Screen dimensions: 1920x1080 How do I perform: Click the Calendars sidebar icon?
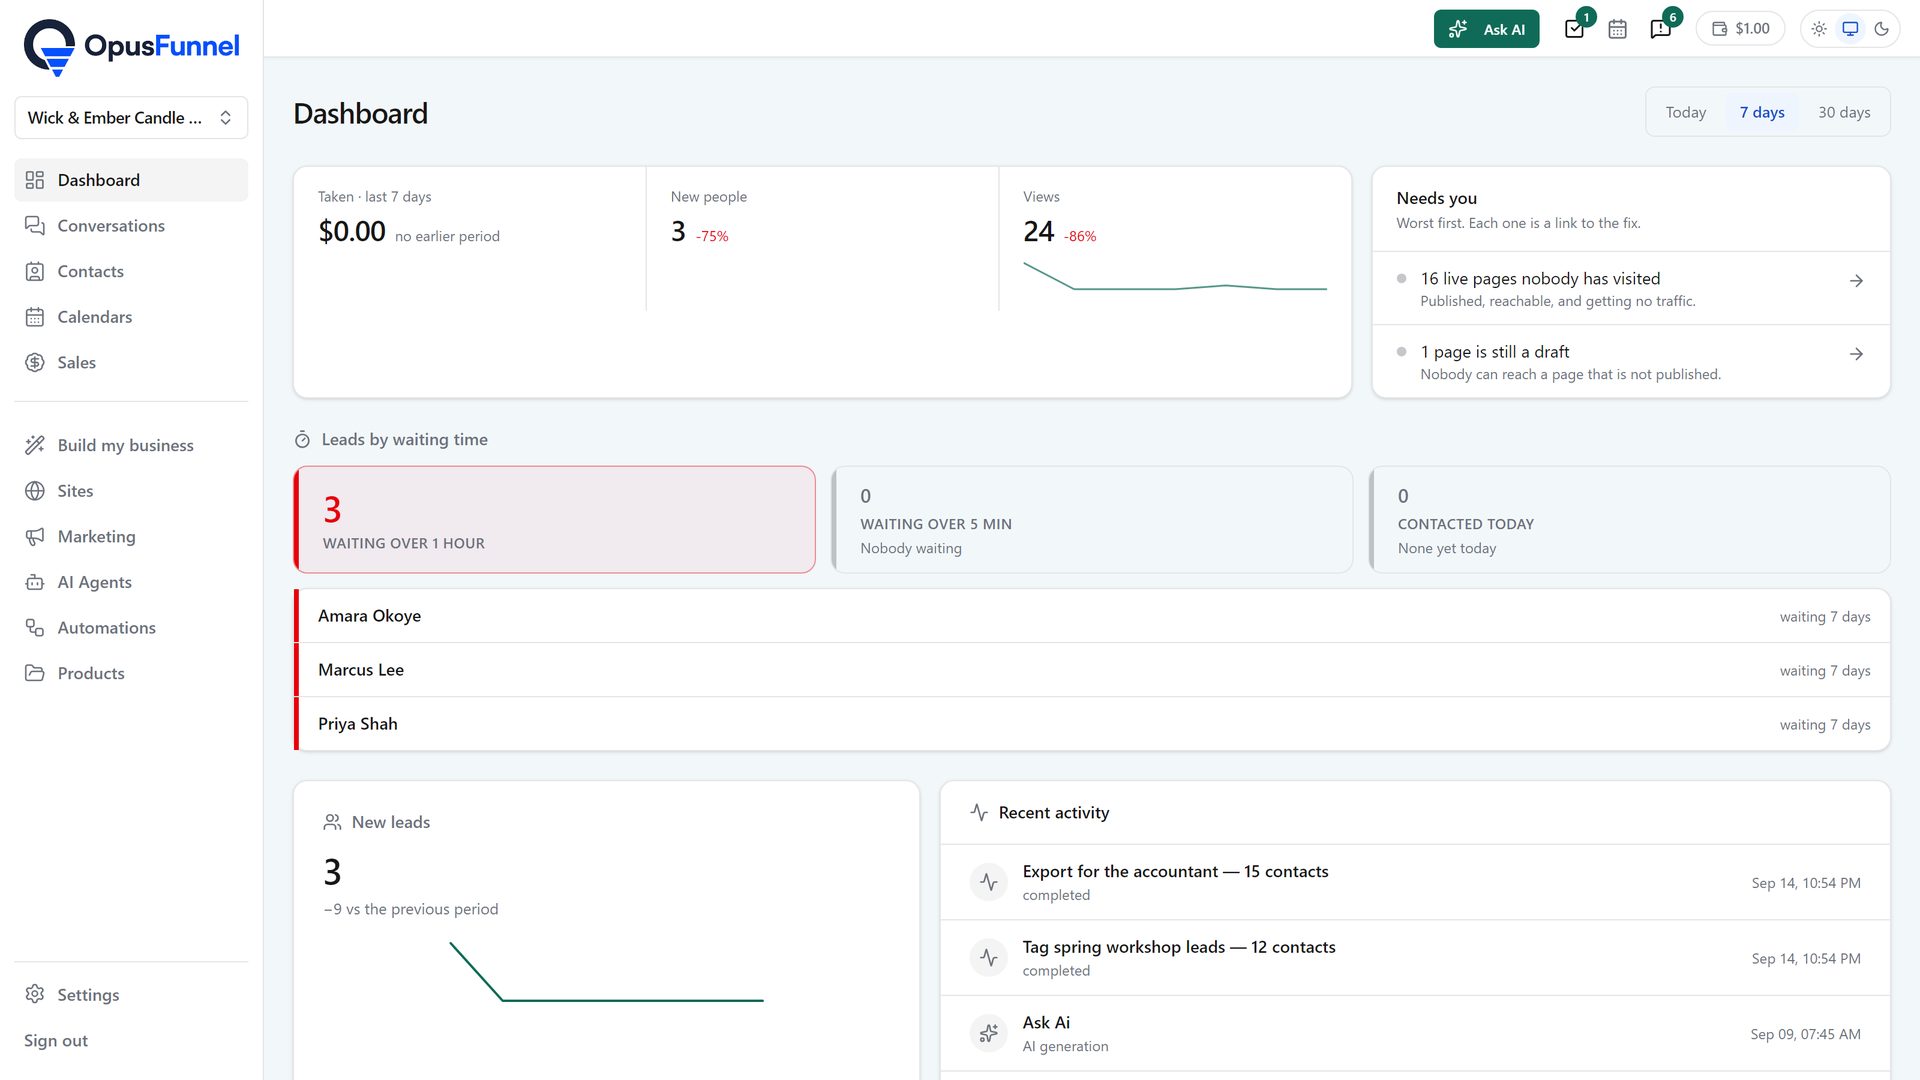[35, 317]
